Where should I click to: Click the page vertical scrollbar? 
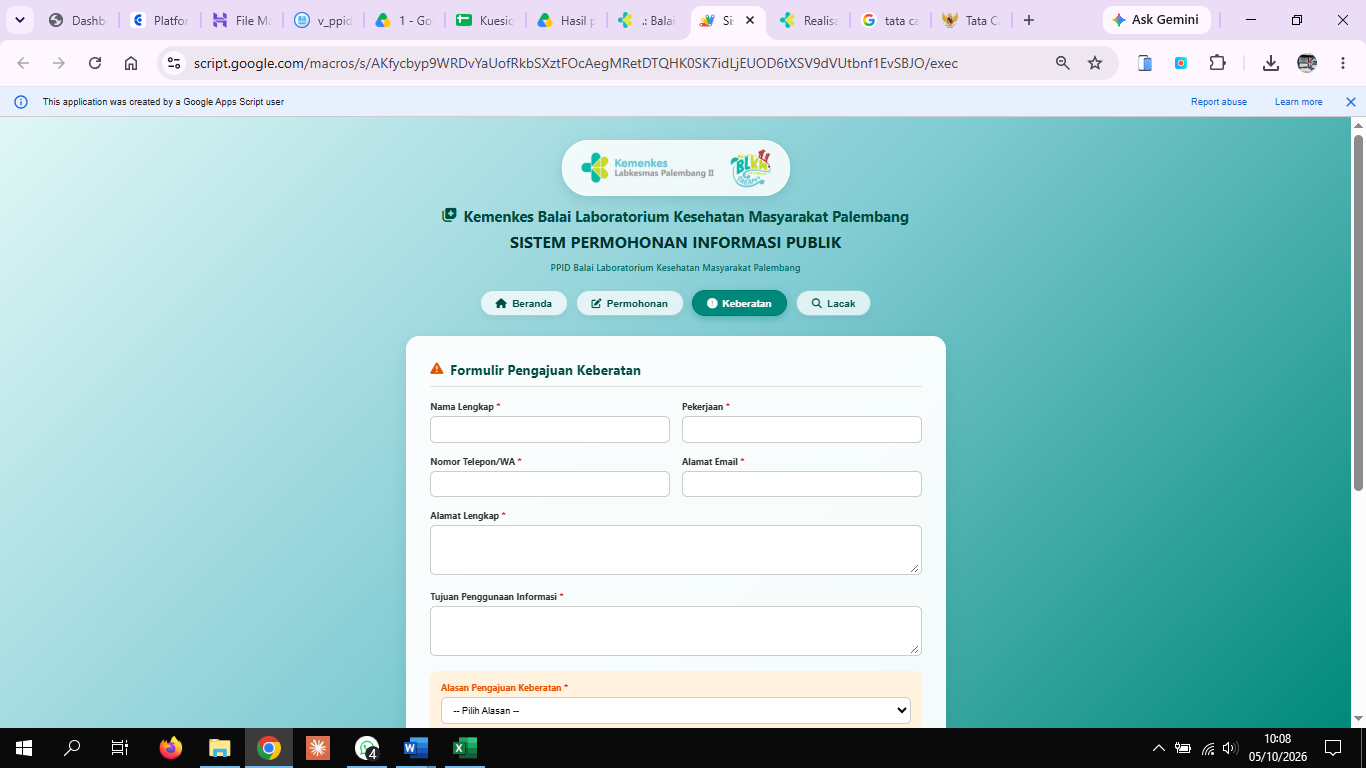point(1358,313)
